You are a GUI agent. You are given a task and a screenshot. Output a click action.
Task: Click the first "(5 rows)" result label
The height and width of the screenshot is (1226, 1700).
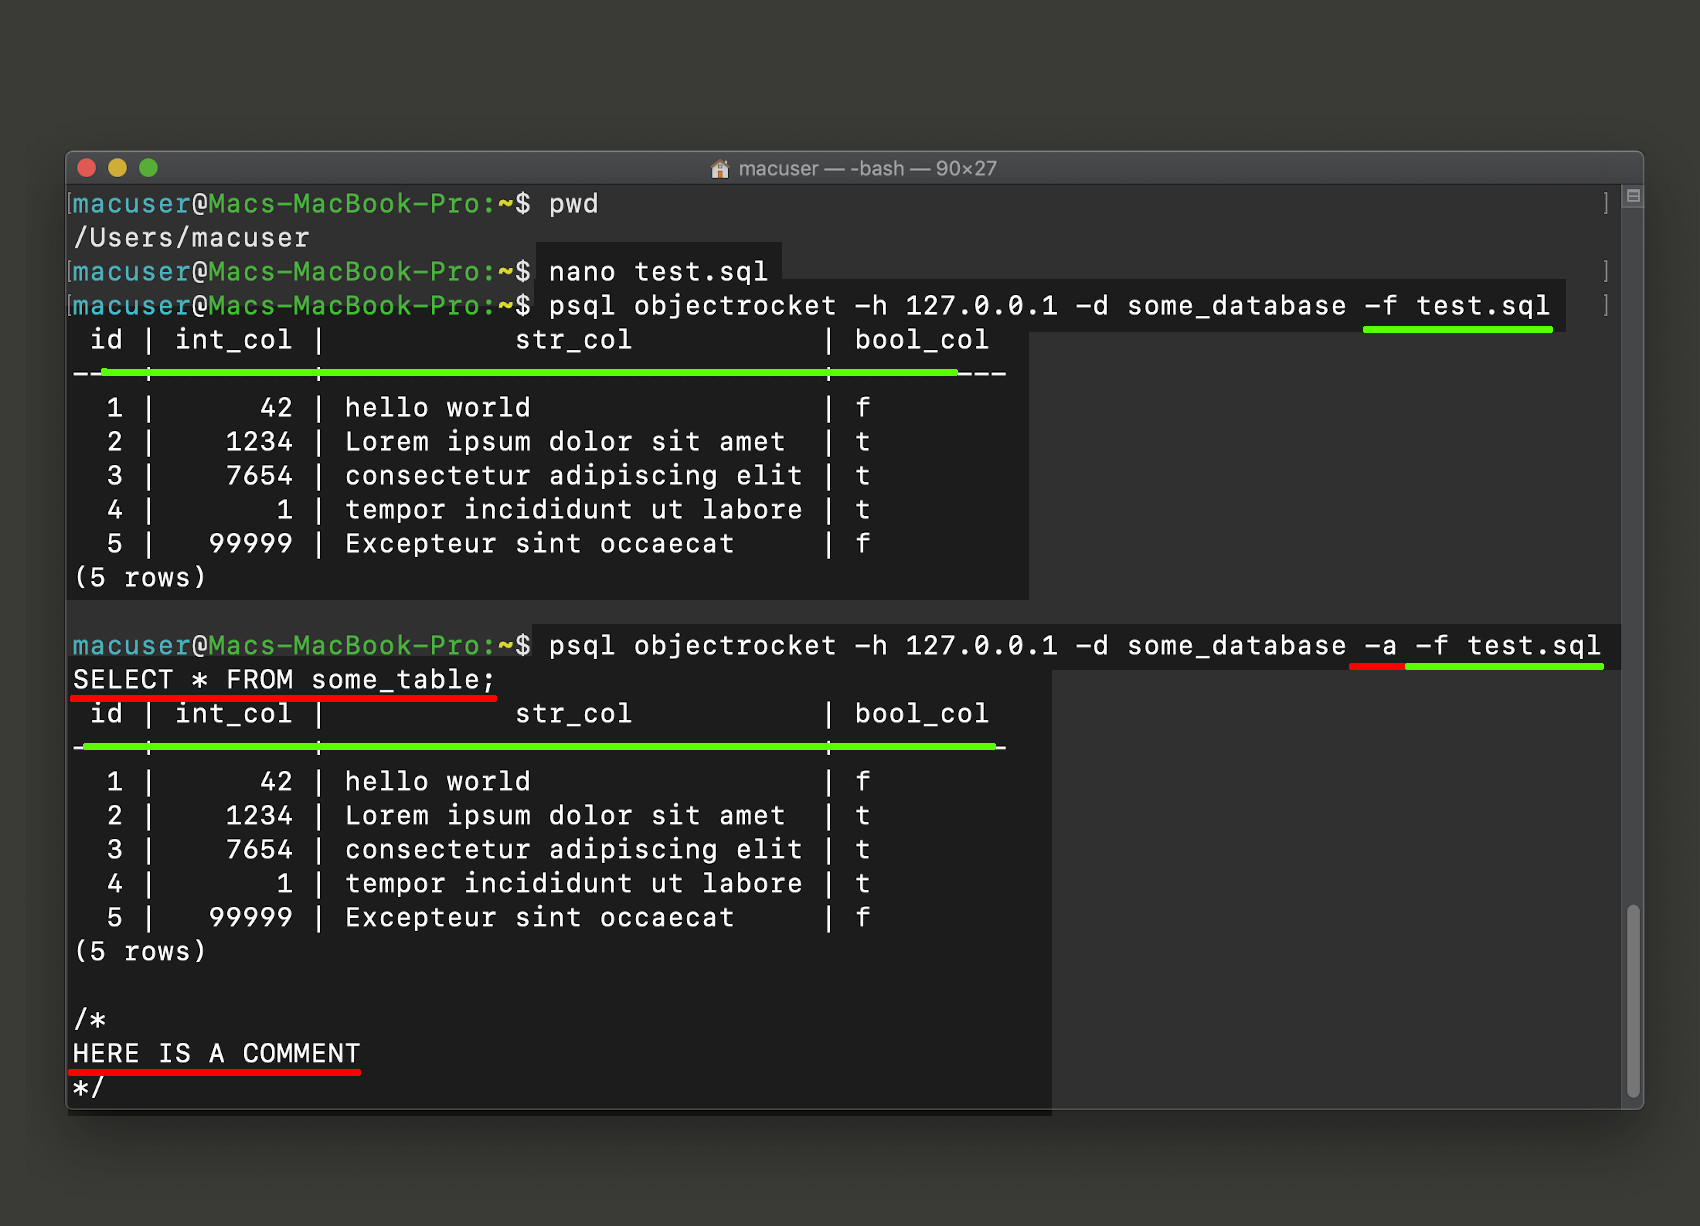coord(140,577)
